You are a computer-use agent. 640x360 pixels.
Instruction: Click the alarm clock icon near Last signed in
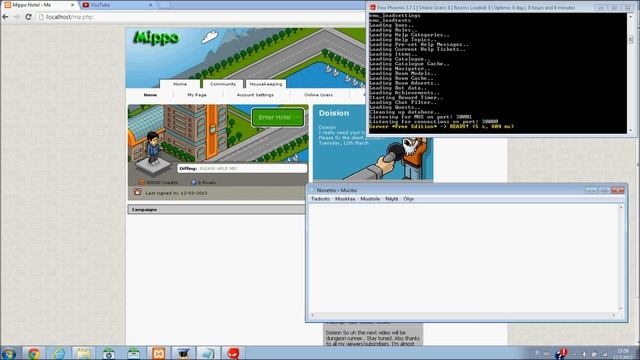pos(138,192)
